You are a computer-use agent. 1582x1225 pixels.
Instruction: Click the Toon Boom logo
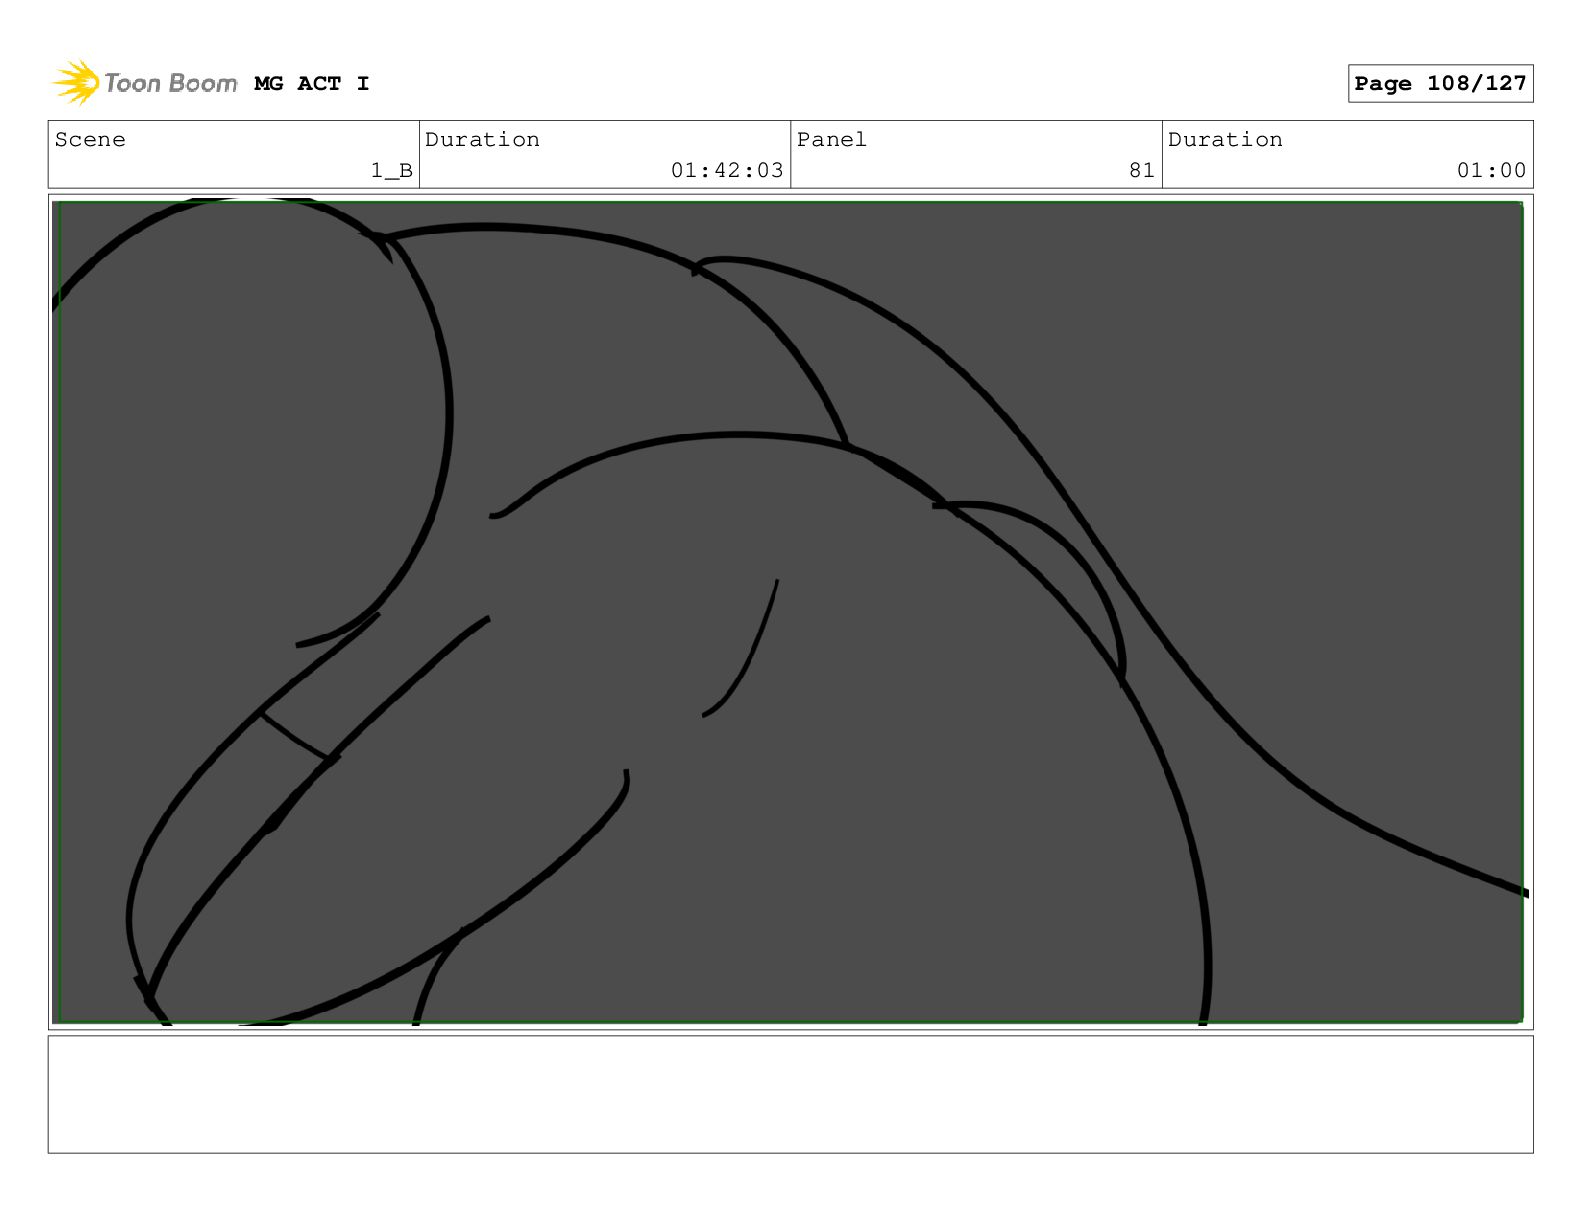[x=145, y=83]
